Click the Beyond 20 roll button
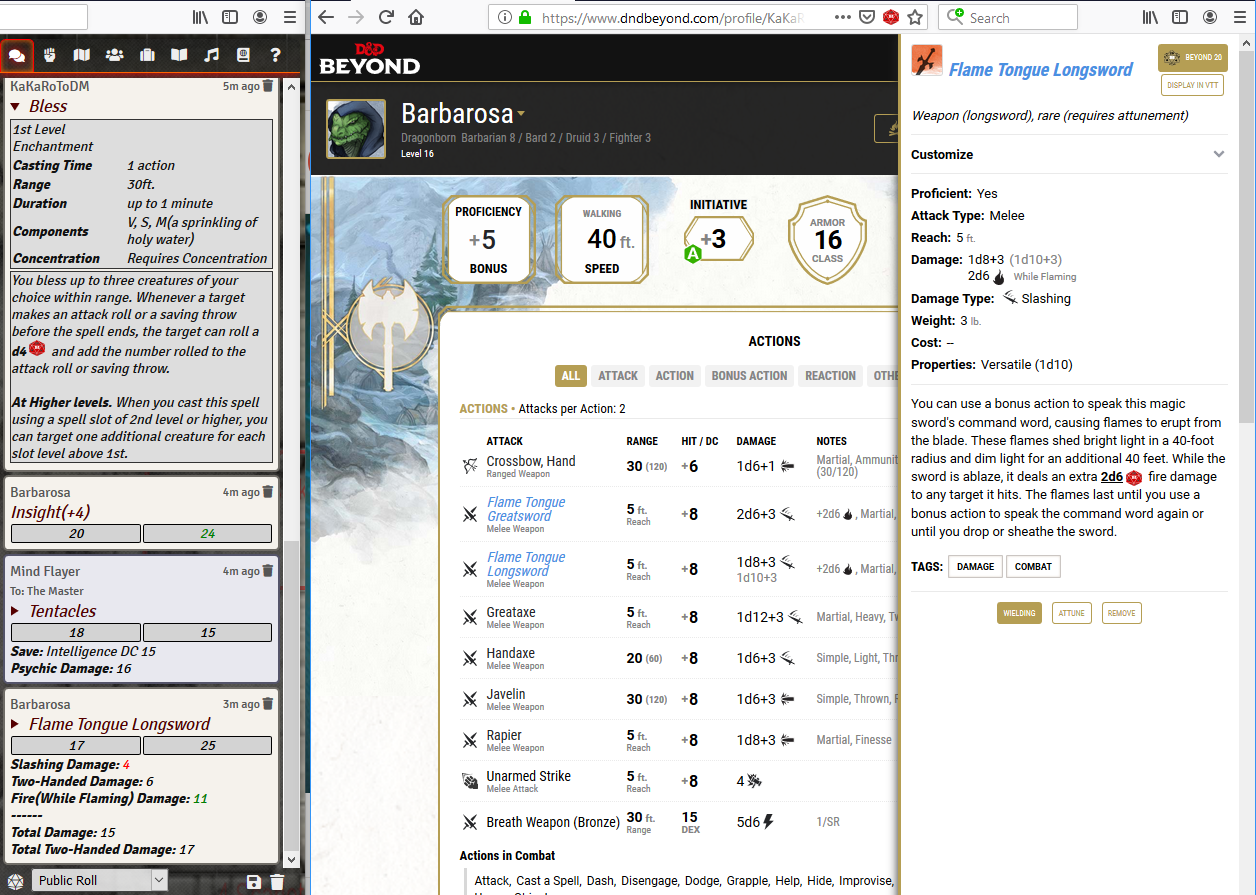This screenshot has height=895, width=1256. [x=1192, y=58]
